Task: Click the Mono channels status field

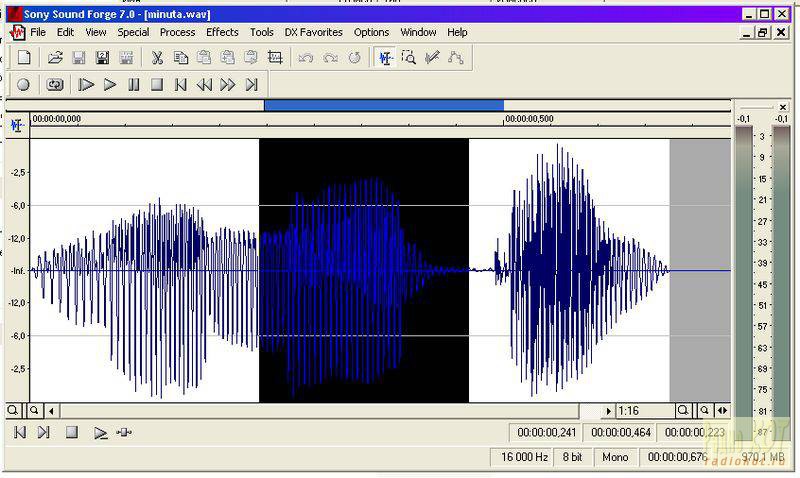Action: click(x=615, y=457)
